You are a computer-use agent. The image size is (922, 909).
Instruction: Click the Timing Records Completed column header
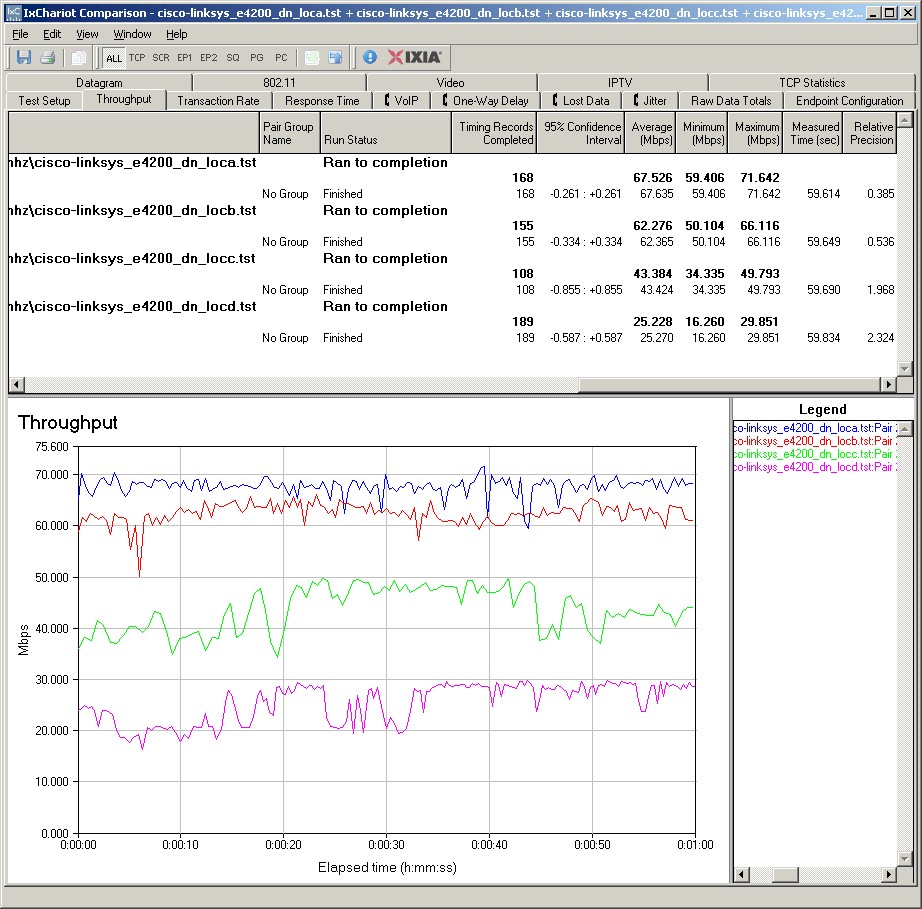pos(494,133)
